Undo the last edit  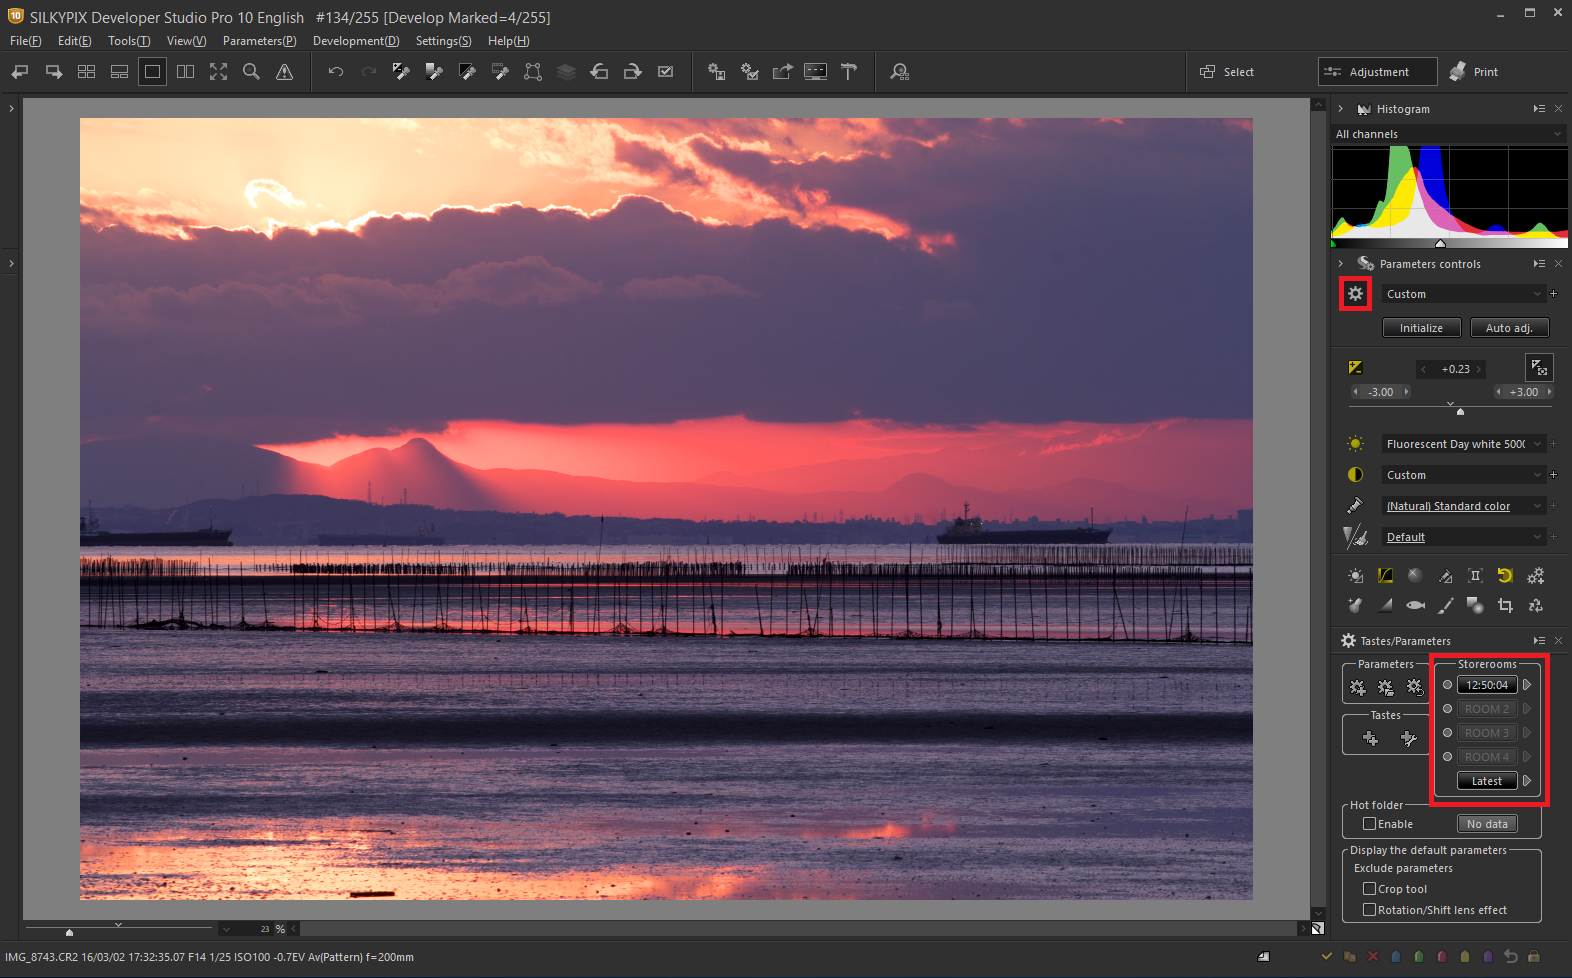coord(336,72)
